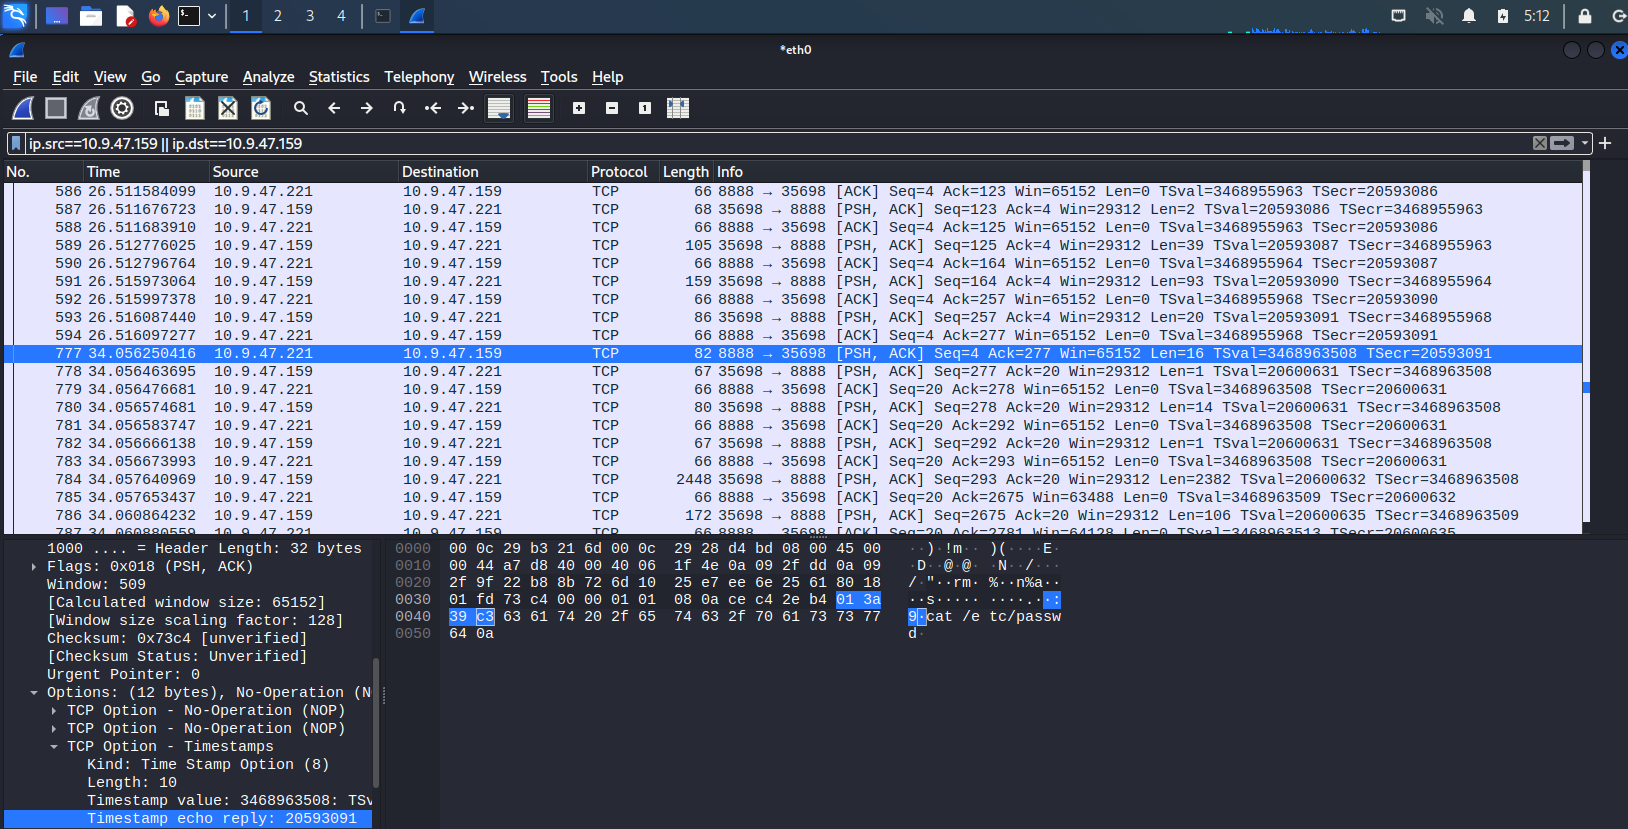Sort packets by the Info column header
Image resolution: width=1628 pixels, height=829 pixels.
pos(1147,172)
